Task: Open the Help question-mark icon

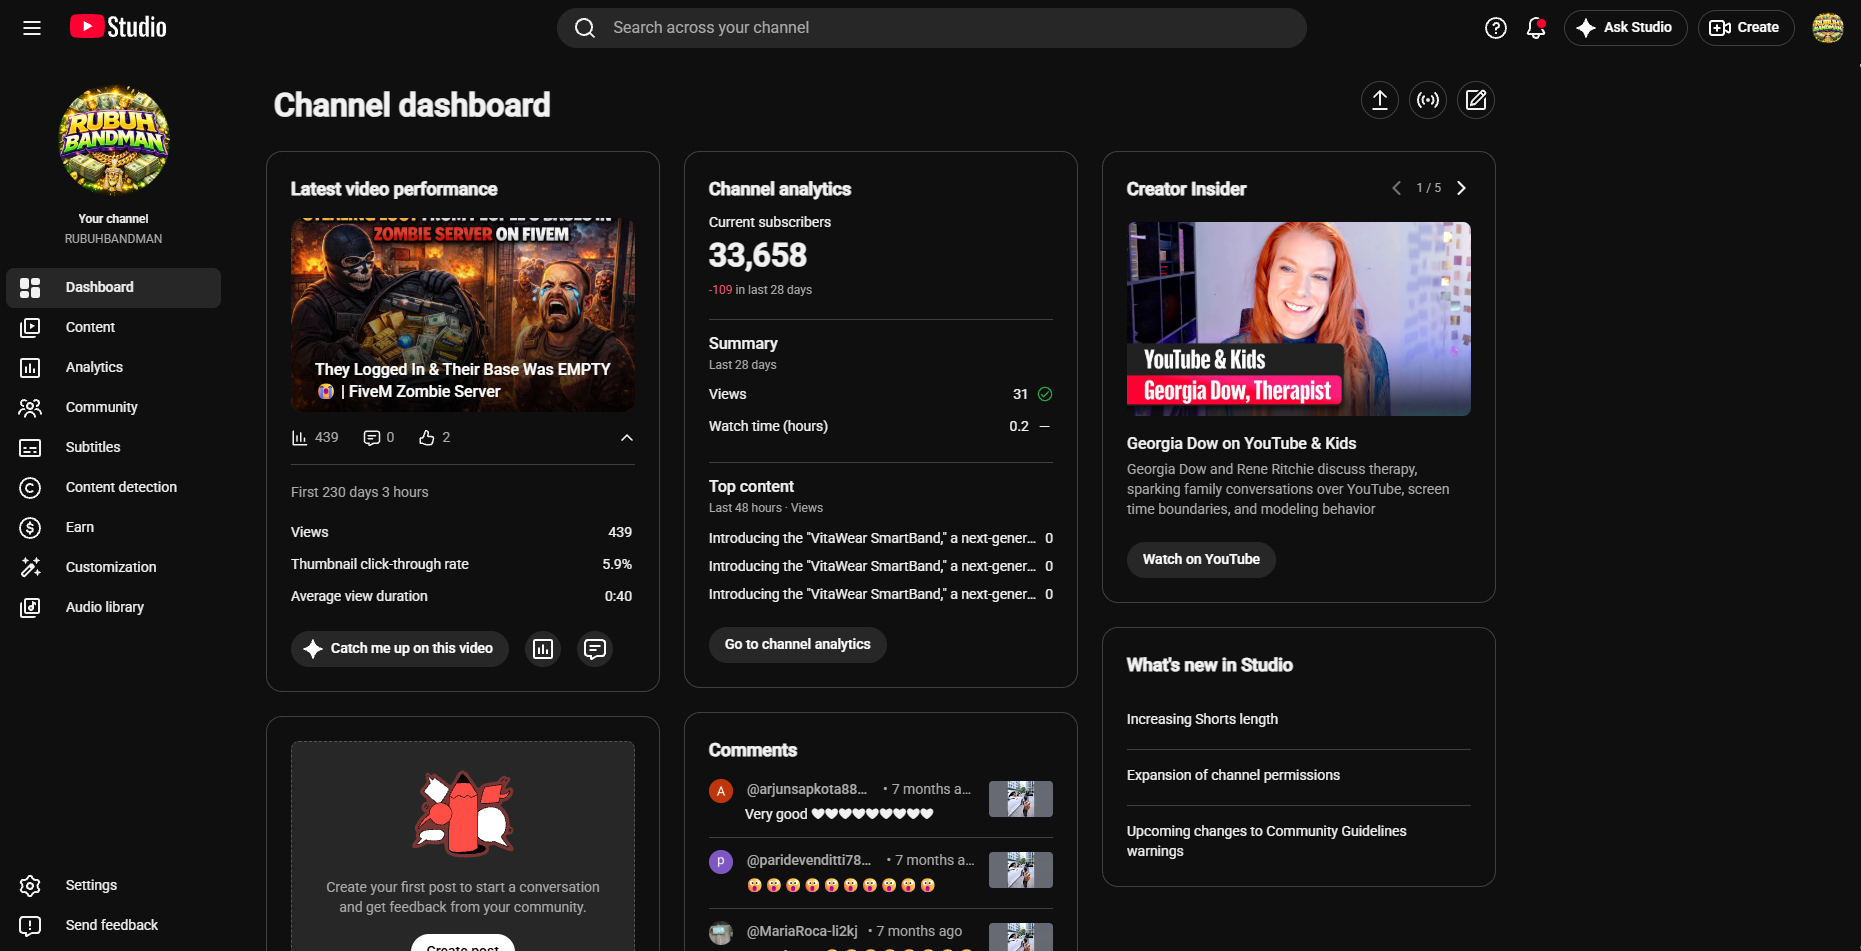Action: coord(1495,28)
